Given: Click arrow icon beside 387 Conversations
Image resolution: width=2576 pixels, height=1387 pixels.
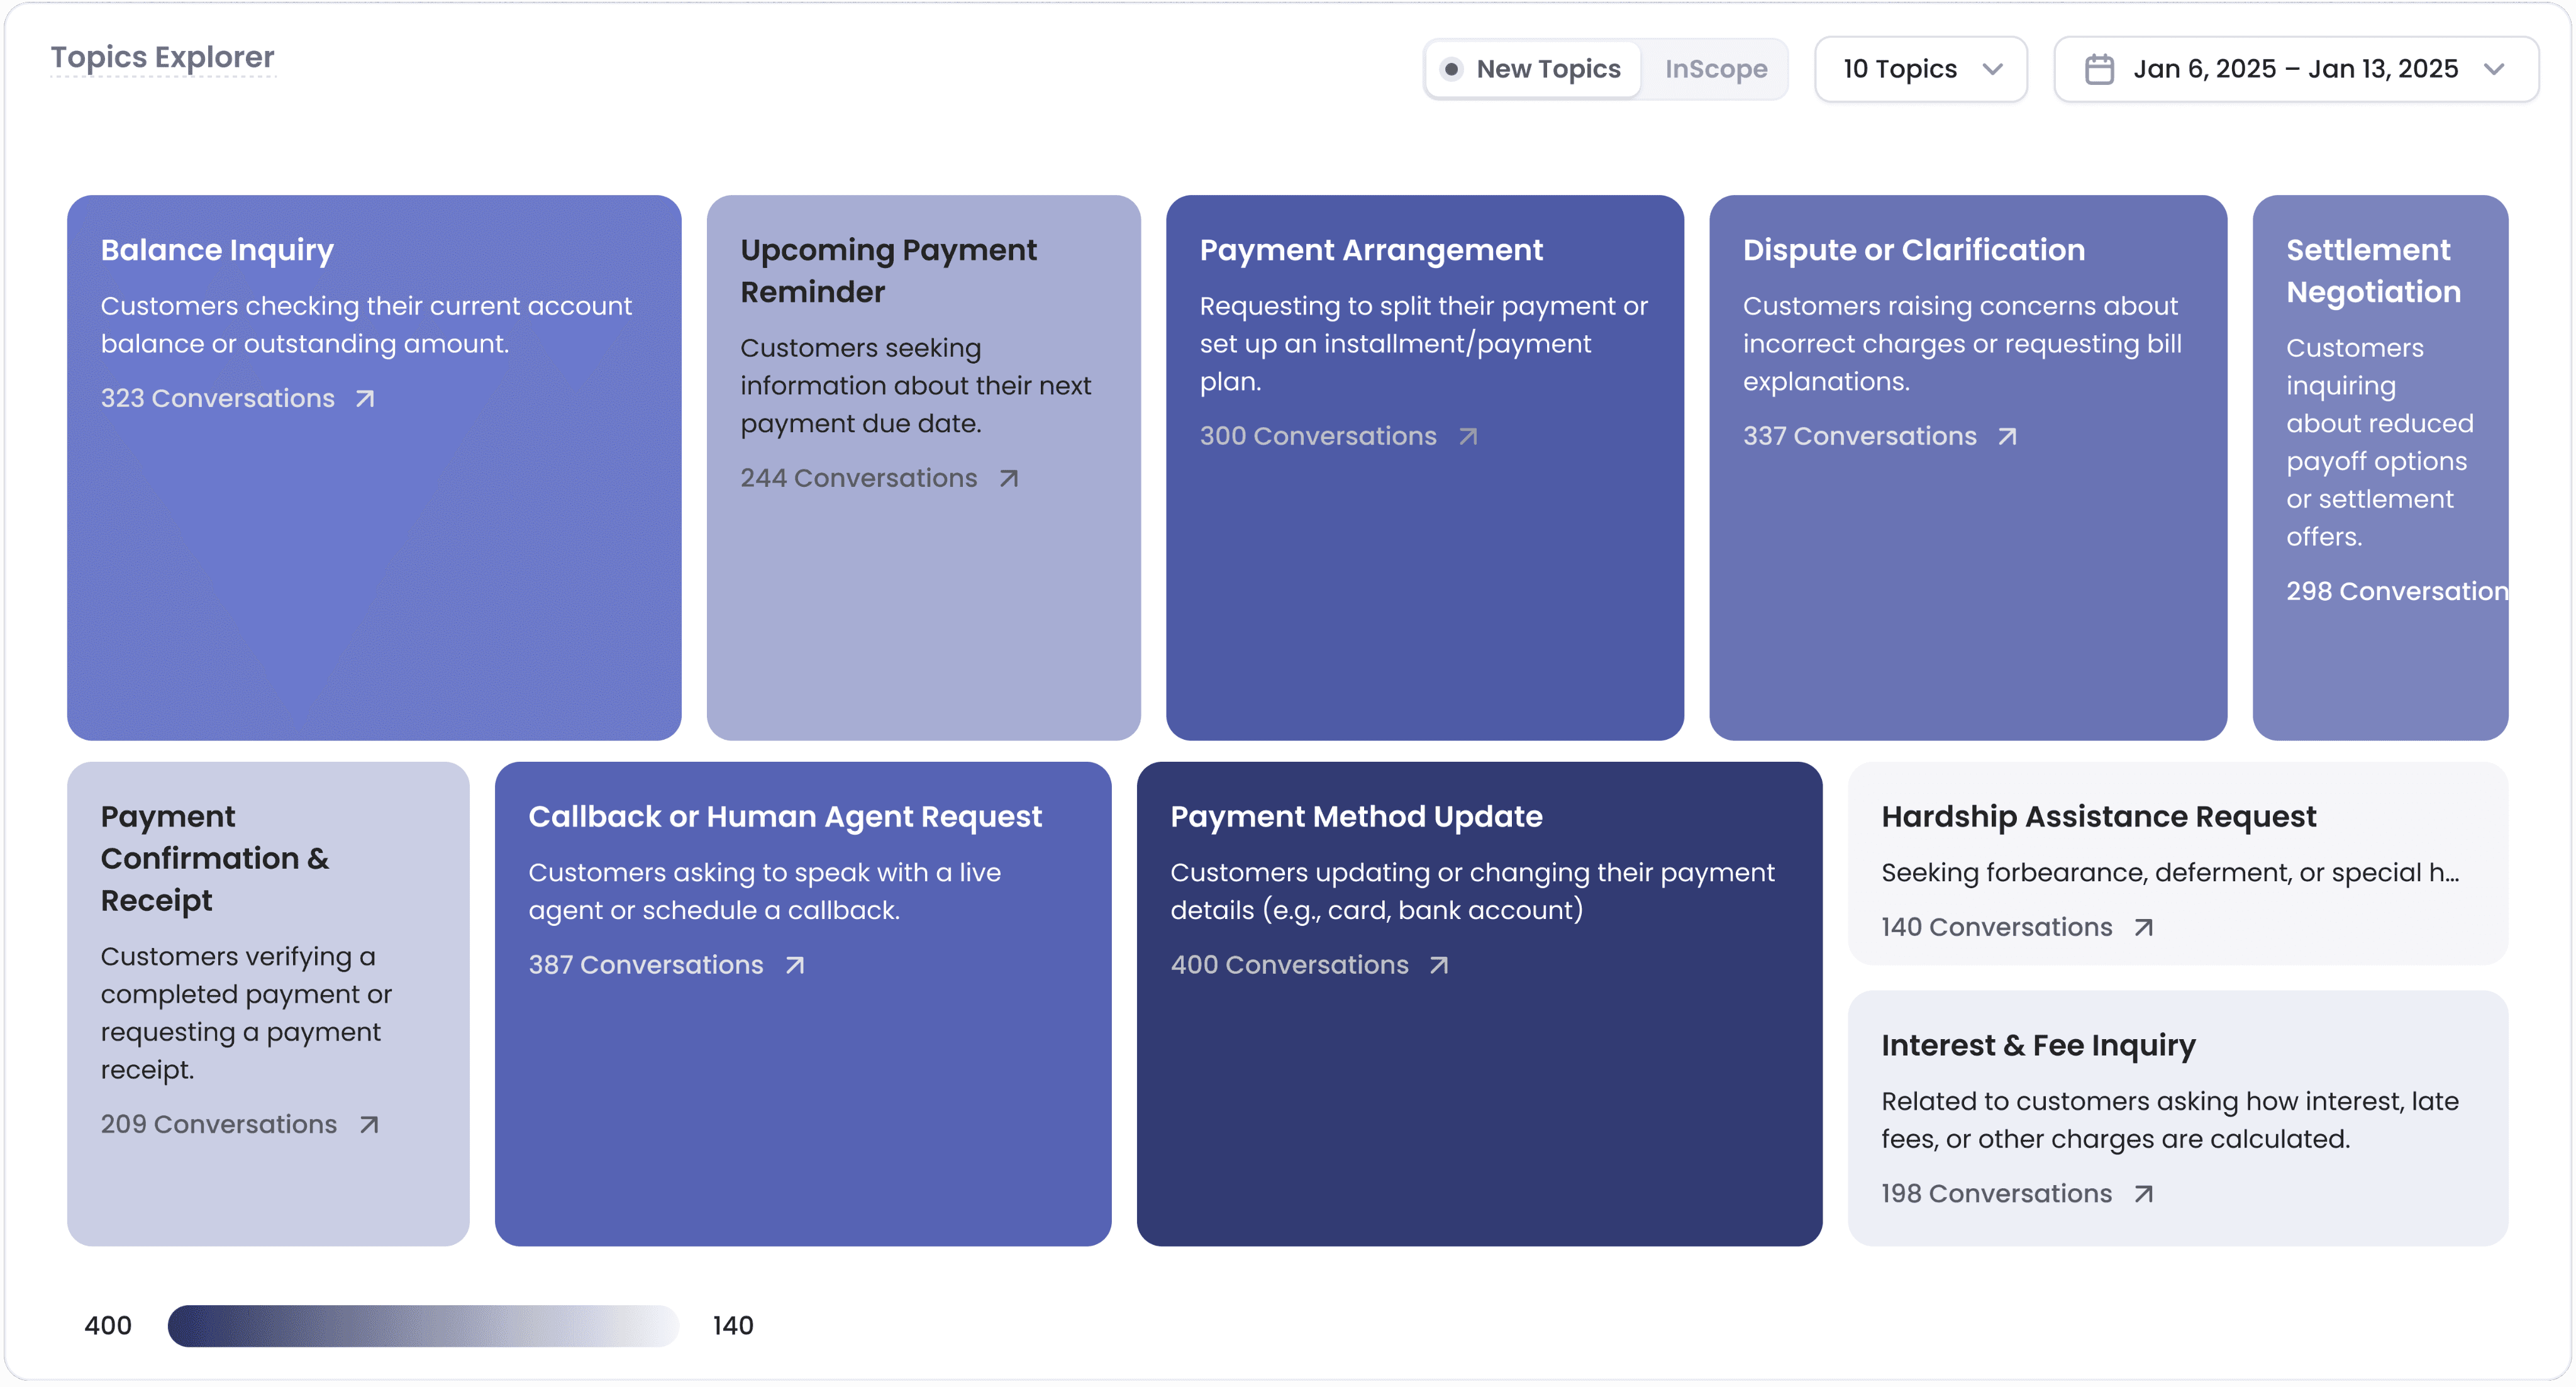Looking at the screenshot, I should (795, 966).
